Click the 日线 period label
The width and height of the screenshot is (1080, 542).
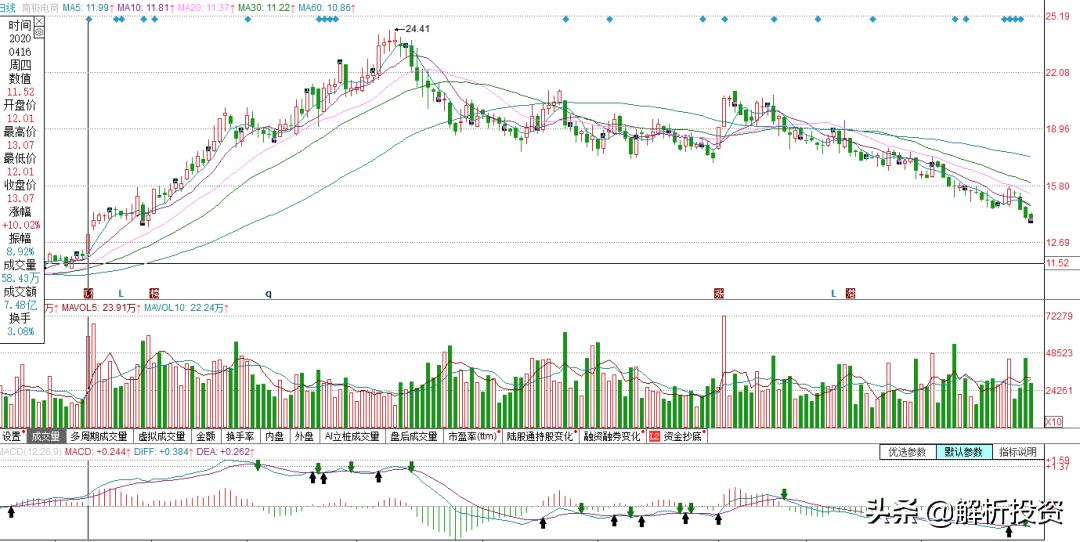[8, 7]
